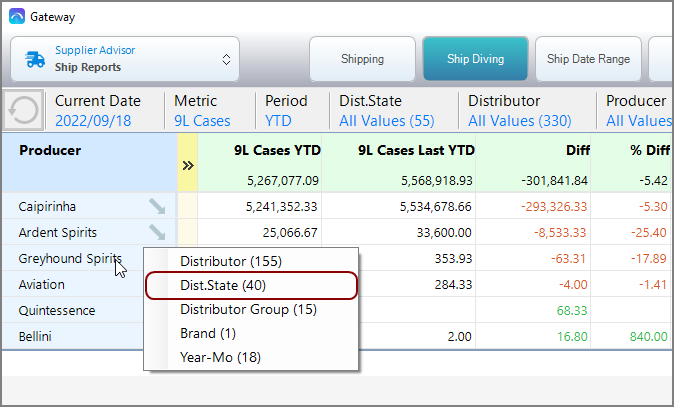Click the refresh circular arrow icon
Screen dimensions: 674x407
tap(23, 110)
